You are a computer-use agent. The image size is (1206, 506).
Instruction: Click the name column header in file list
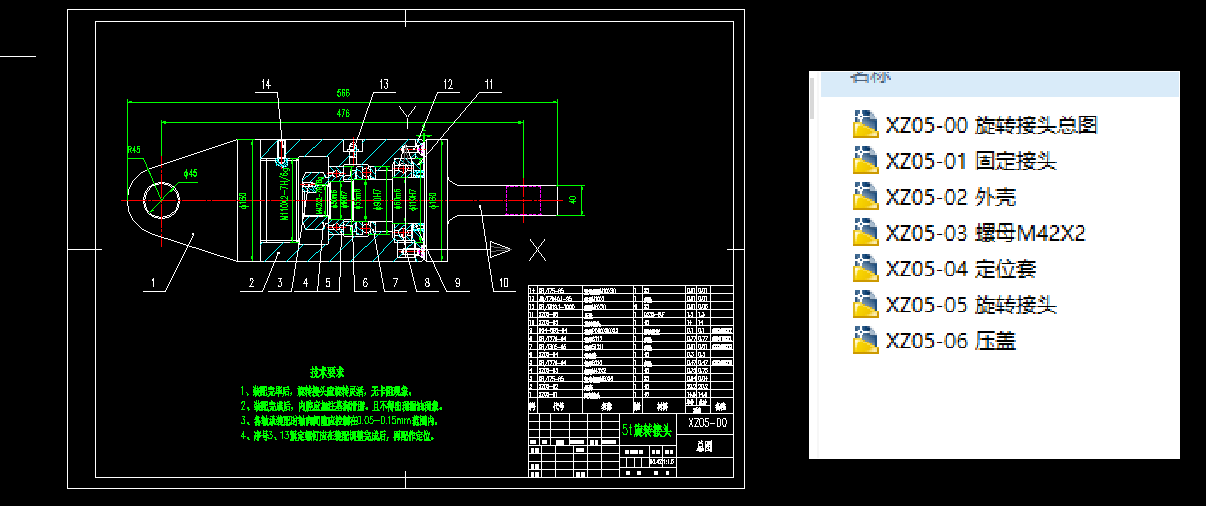coord(871,77)
